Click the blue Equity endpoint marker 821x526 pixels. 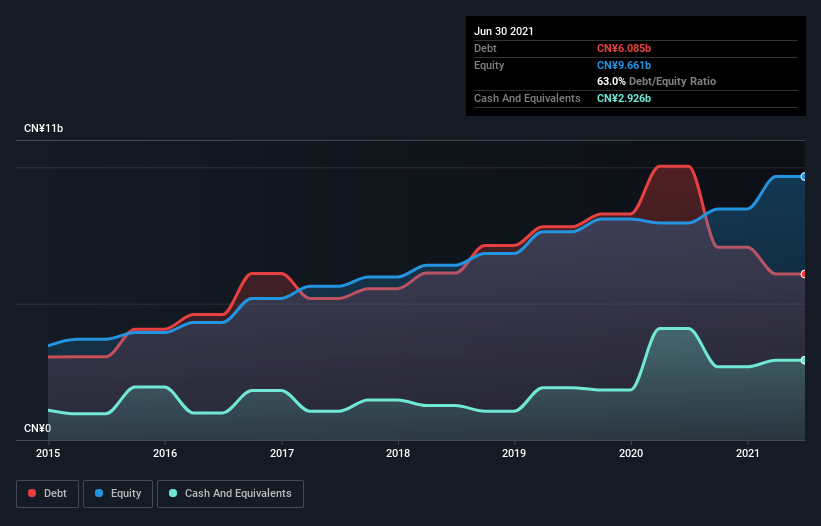pyautogui.click(x=804, y=177)
